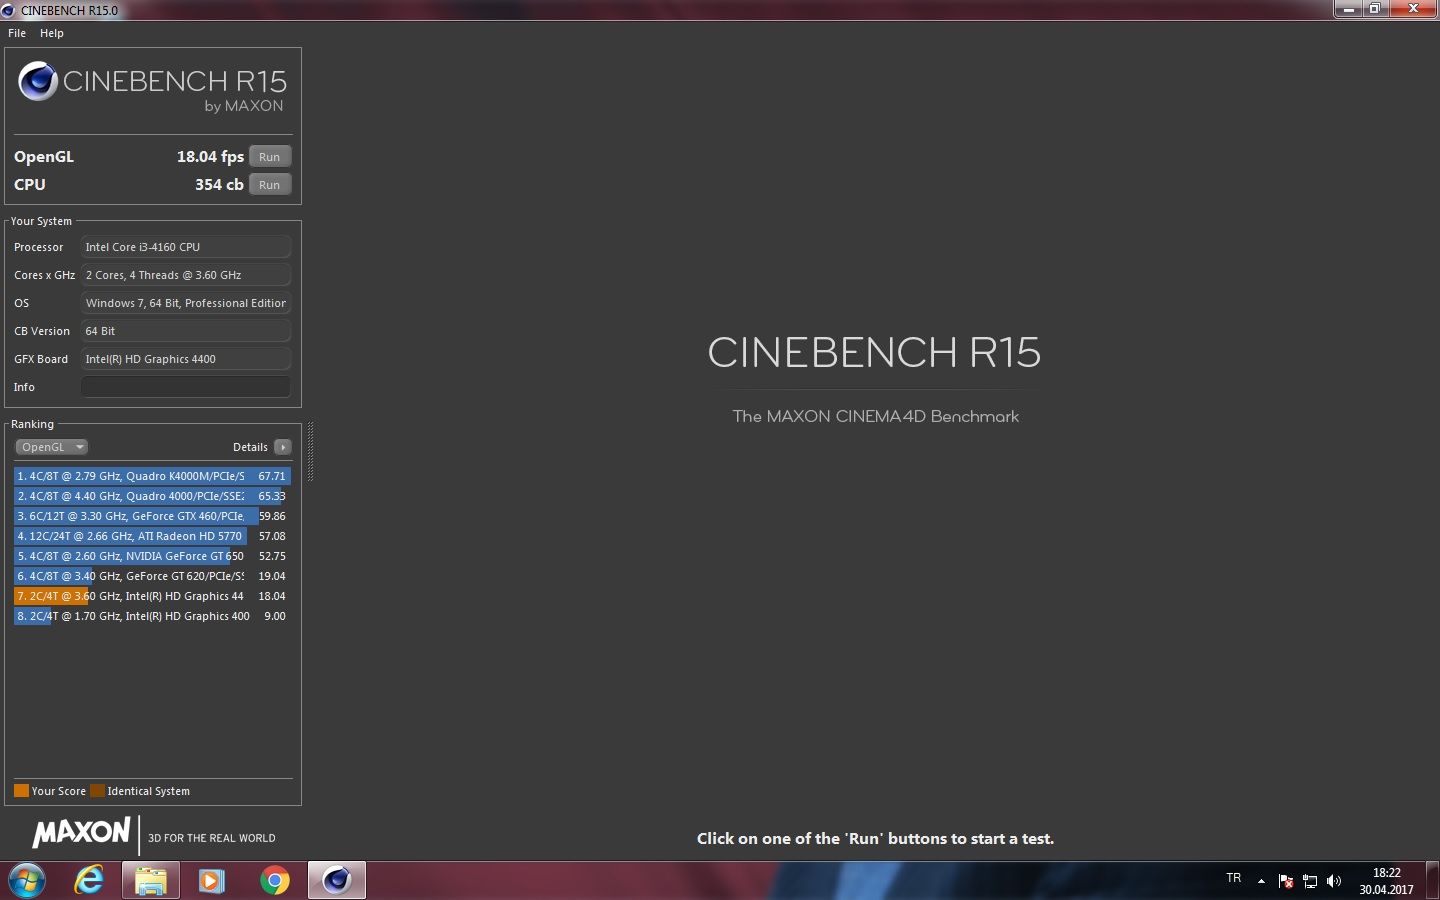Open the Help menu

tap(52, 33)
